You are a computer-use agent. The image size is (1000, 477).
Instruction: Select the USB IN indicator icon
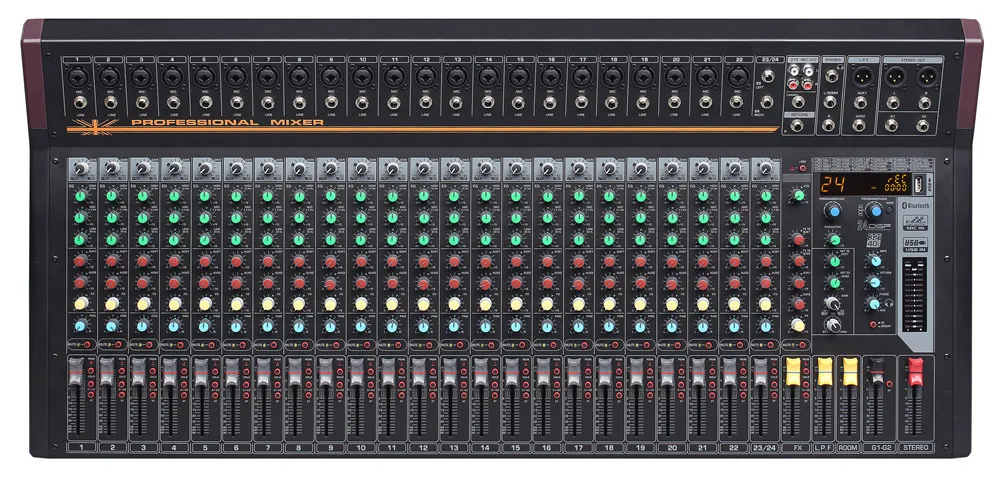tap(915, 244)
